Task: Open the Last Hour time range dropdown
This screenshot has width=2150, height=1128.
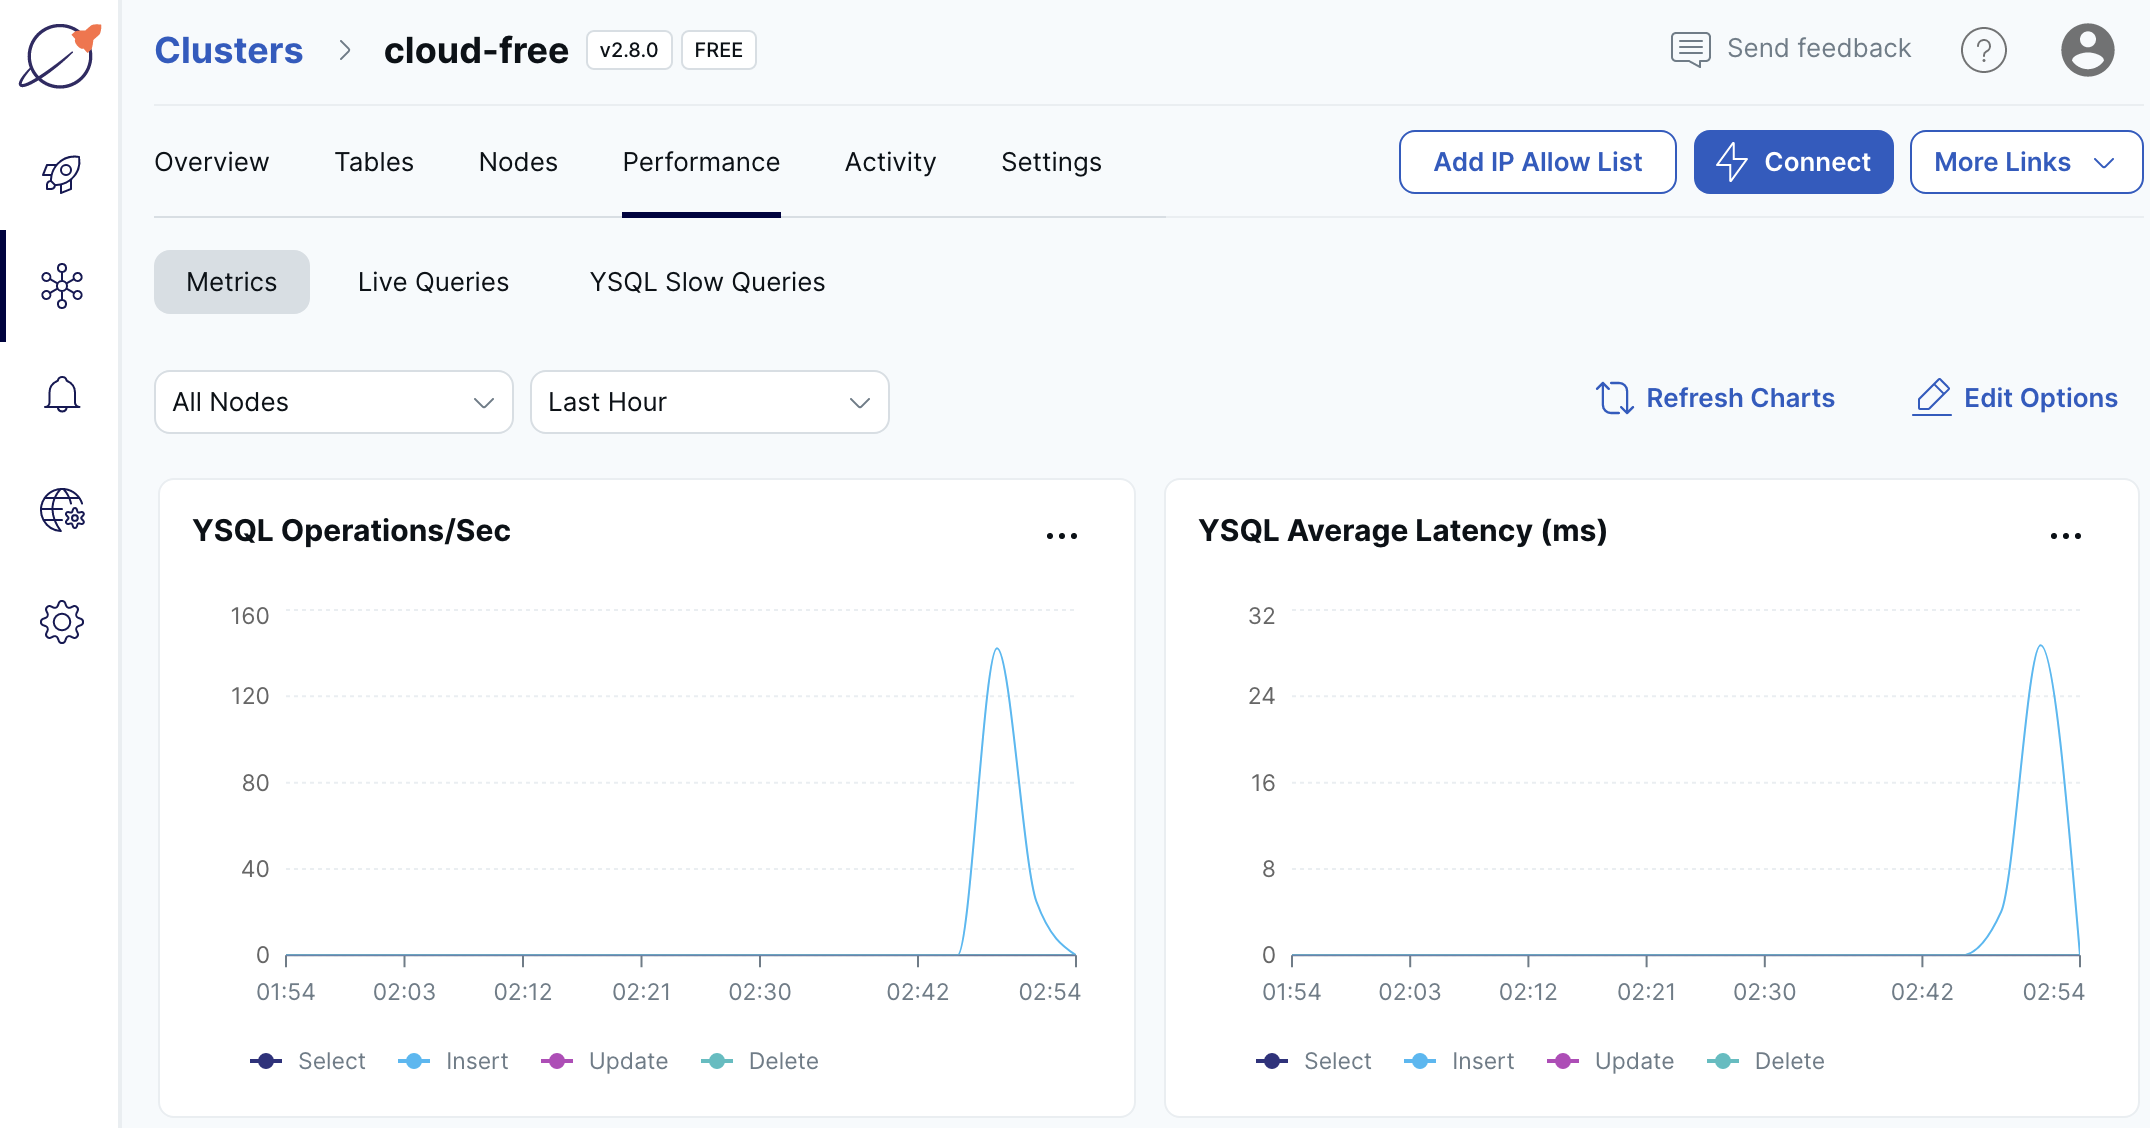Action: tap(709, 402)
